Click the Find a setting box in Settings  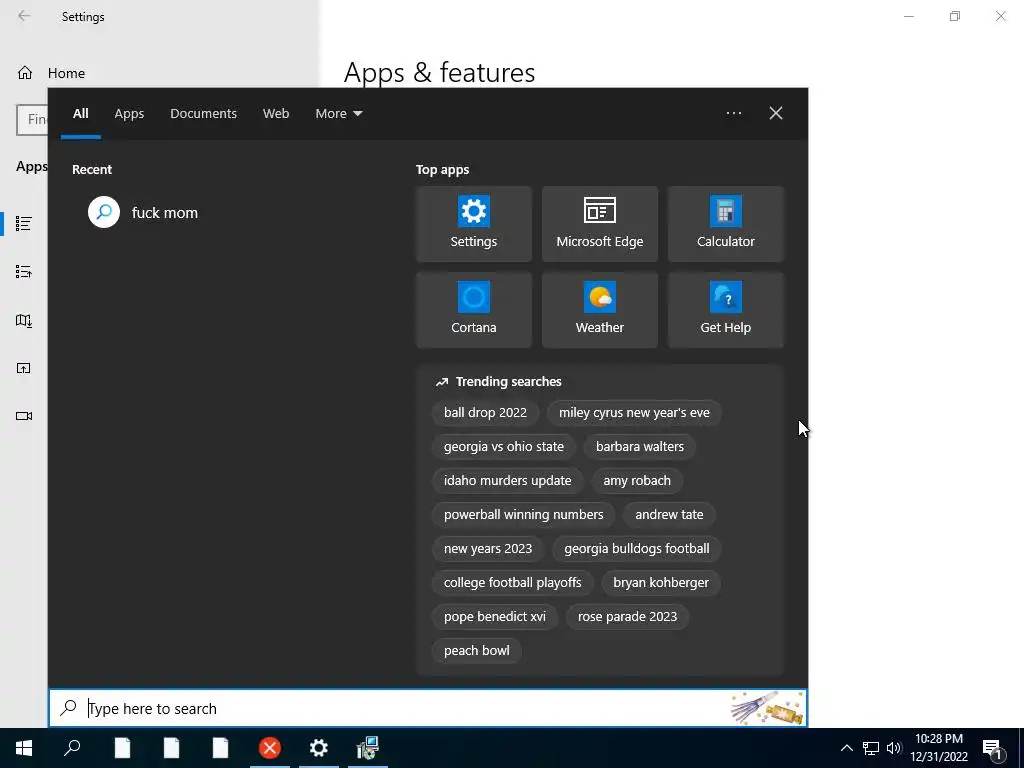pyautogui.click(x=32, y=120)
